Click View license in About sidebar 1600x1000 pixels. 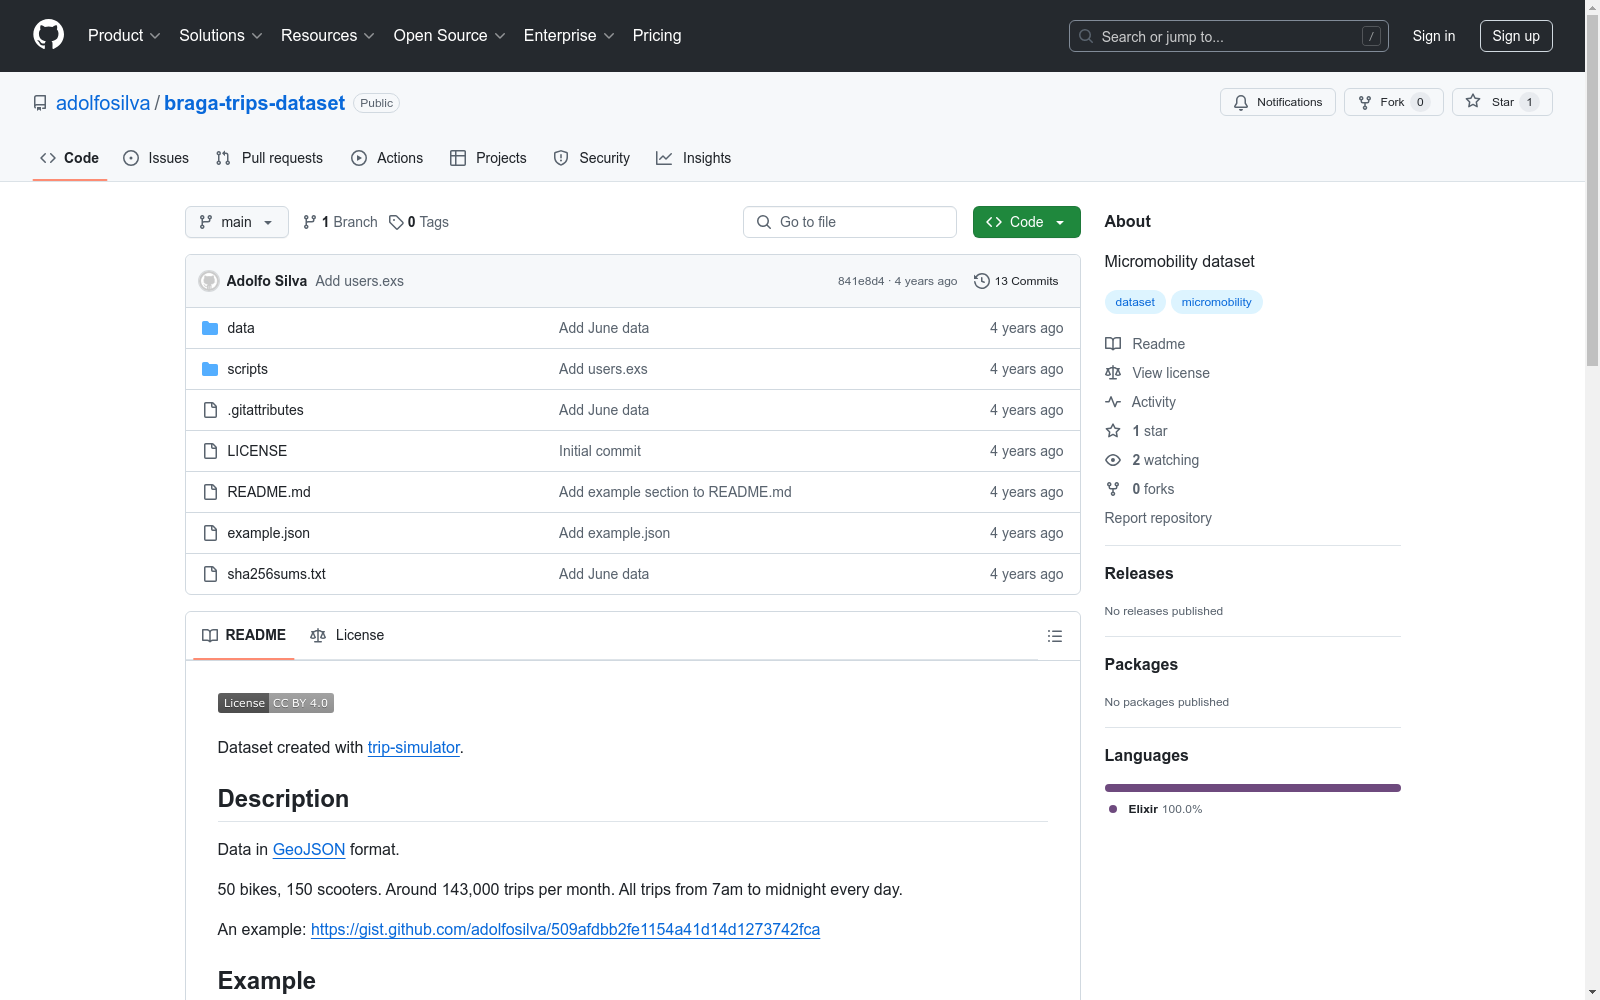(1157, 373)
